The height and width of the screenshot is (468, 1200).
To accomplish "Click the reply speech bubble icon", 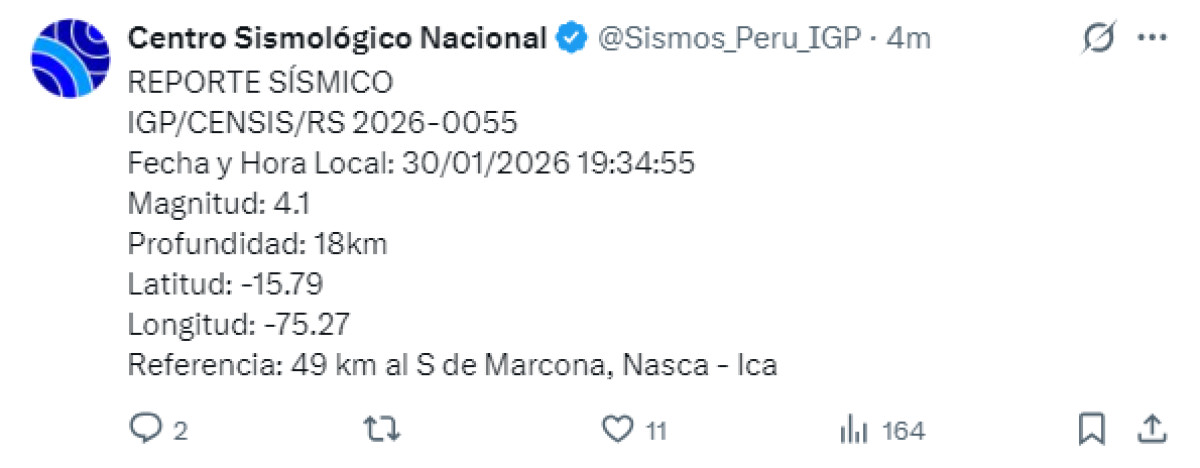I will 146,430.
